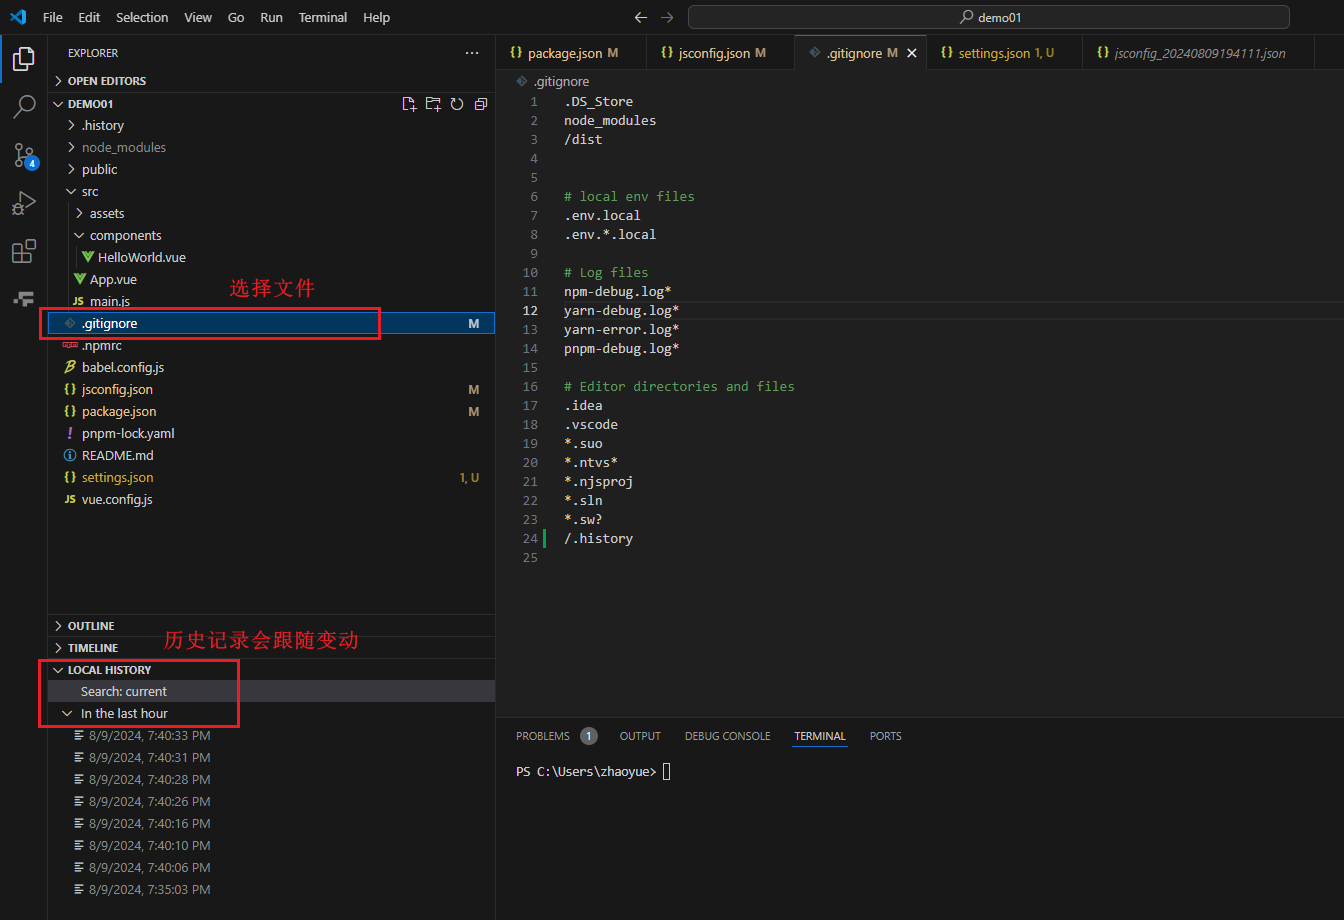Open the File menu

(53, 17)
